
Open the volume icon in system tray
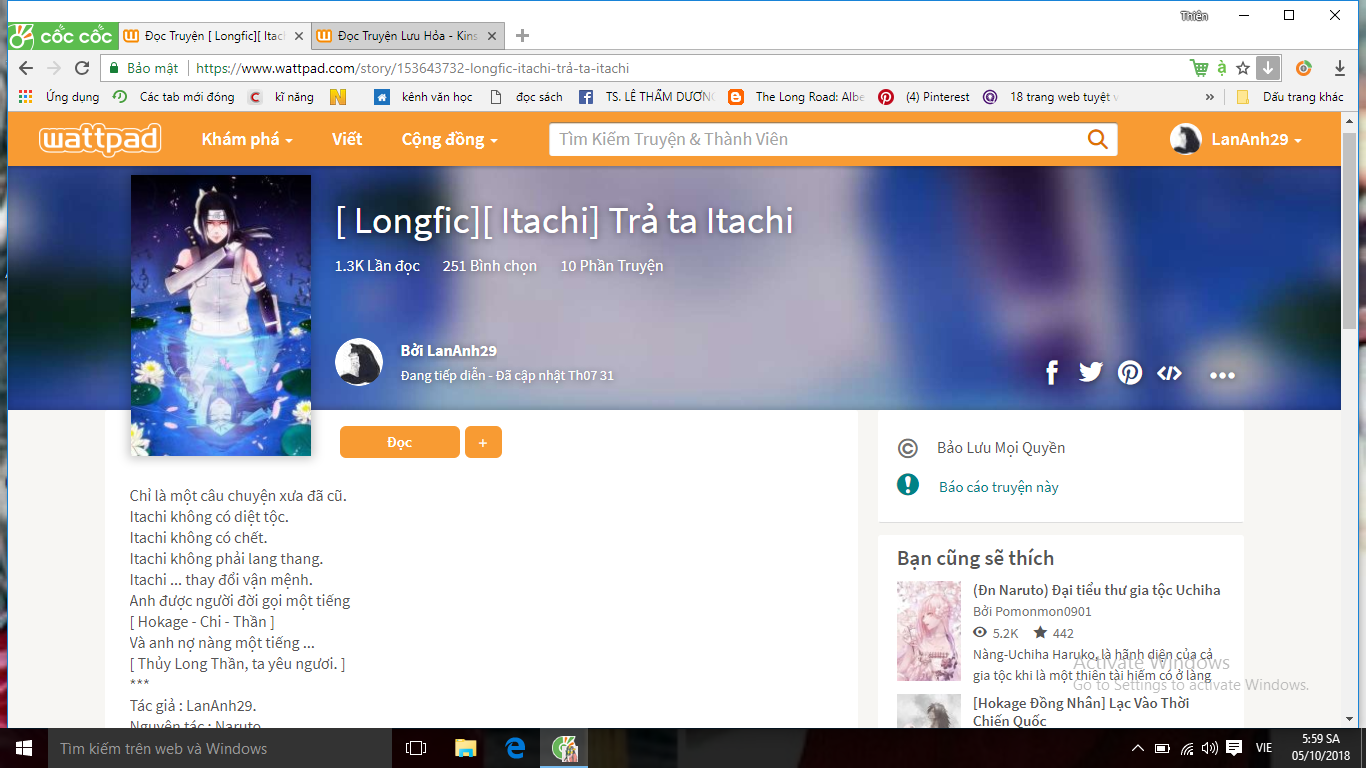click(x=1210, y=748)
